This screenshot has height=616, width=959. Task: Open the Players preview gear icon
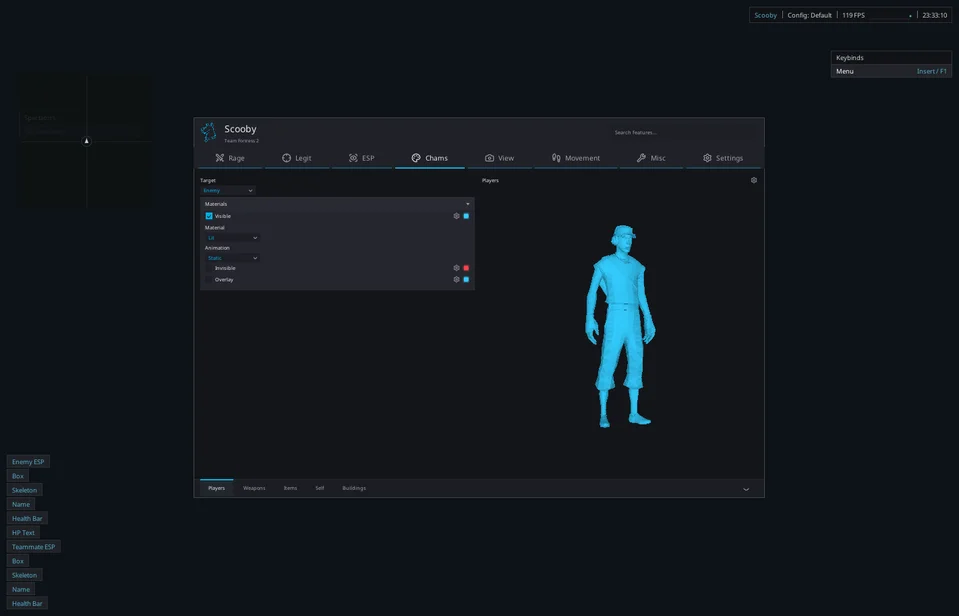[x=754, y=180]
